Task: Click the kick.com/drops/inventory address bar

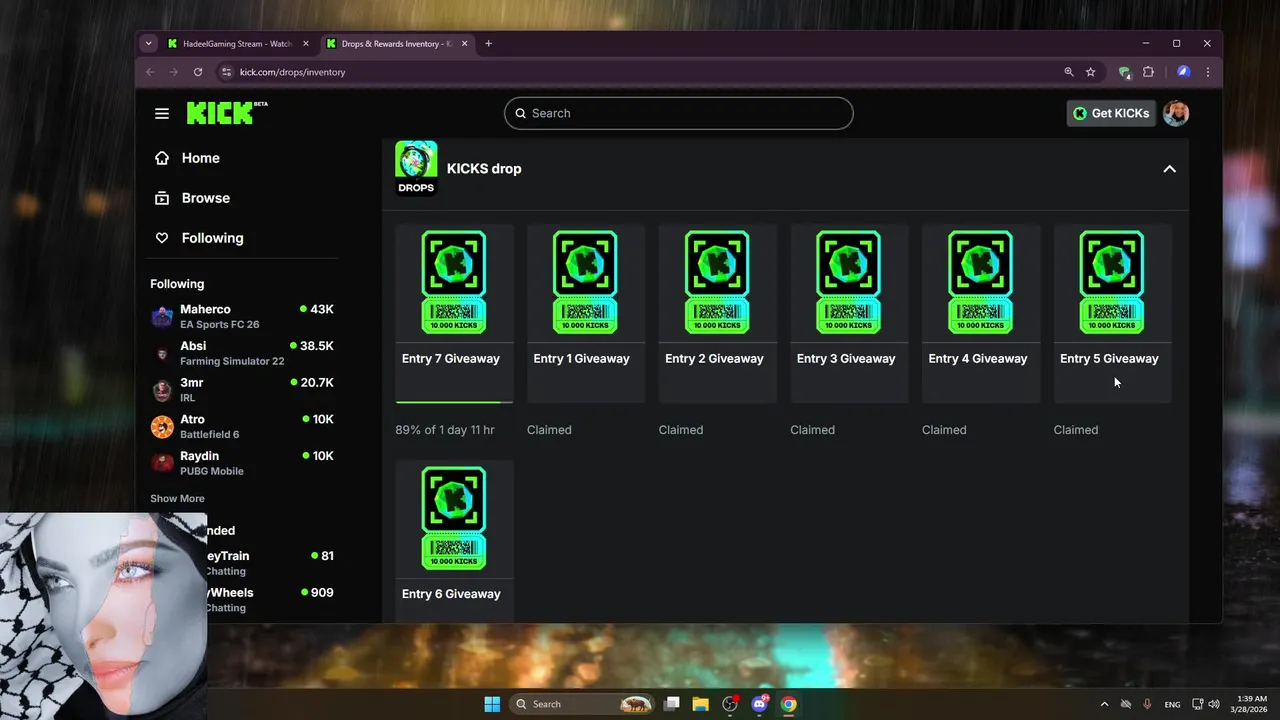Action: pos(640,72)
